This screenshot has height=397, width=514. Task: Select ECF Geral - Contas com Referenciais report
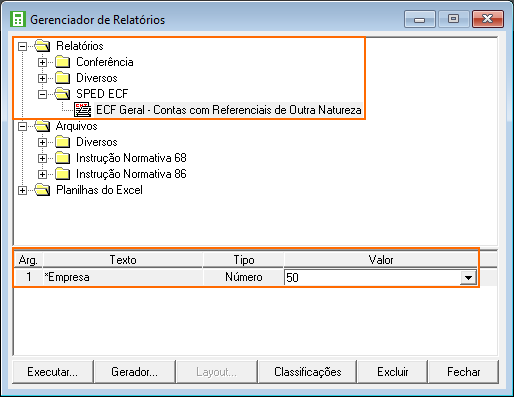pyautogui.click(x=229, y=110)
